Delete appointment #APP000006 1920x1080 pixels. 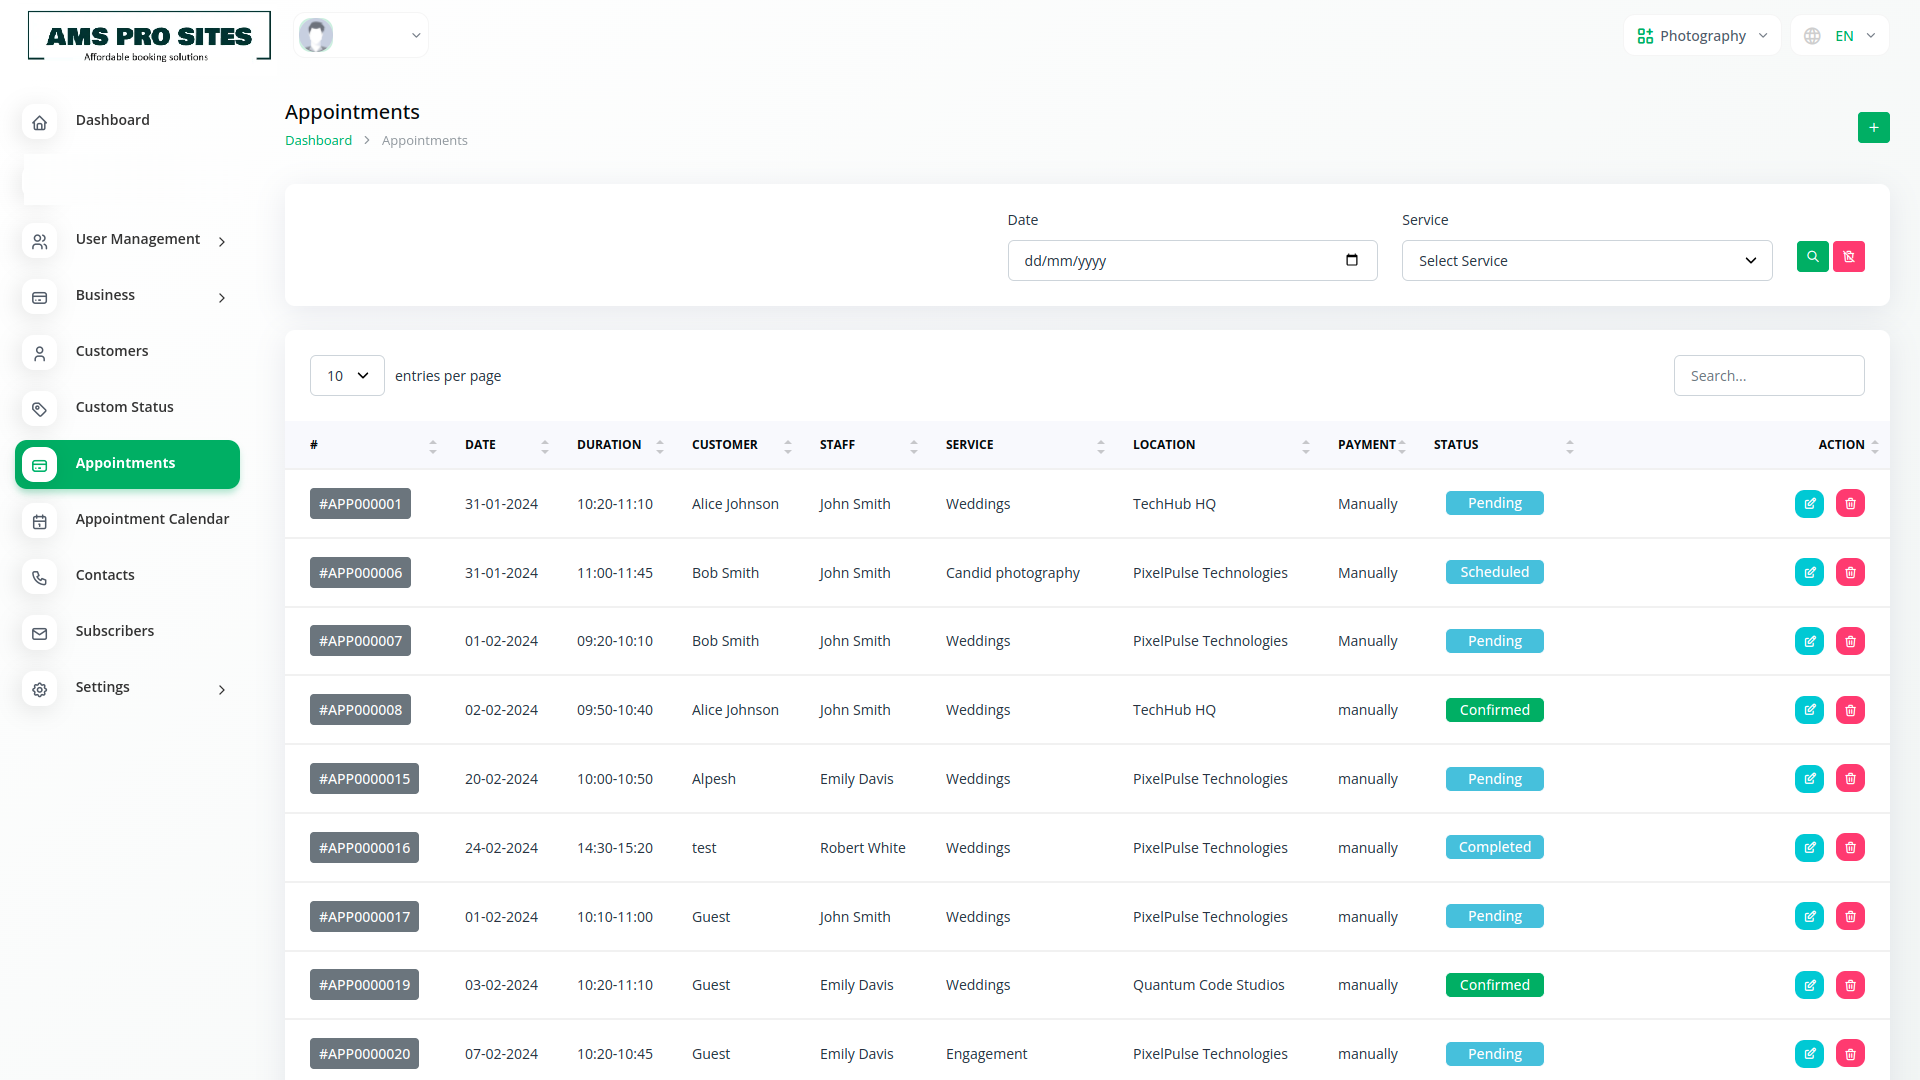[1850, 573]
